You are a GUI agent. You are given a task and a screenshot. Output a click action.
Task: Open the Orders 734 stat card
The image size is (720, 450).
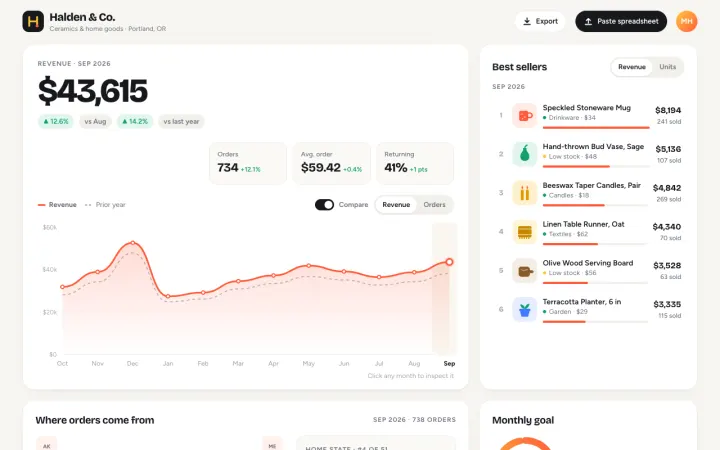click(x=248, y=163)
